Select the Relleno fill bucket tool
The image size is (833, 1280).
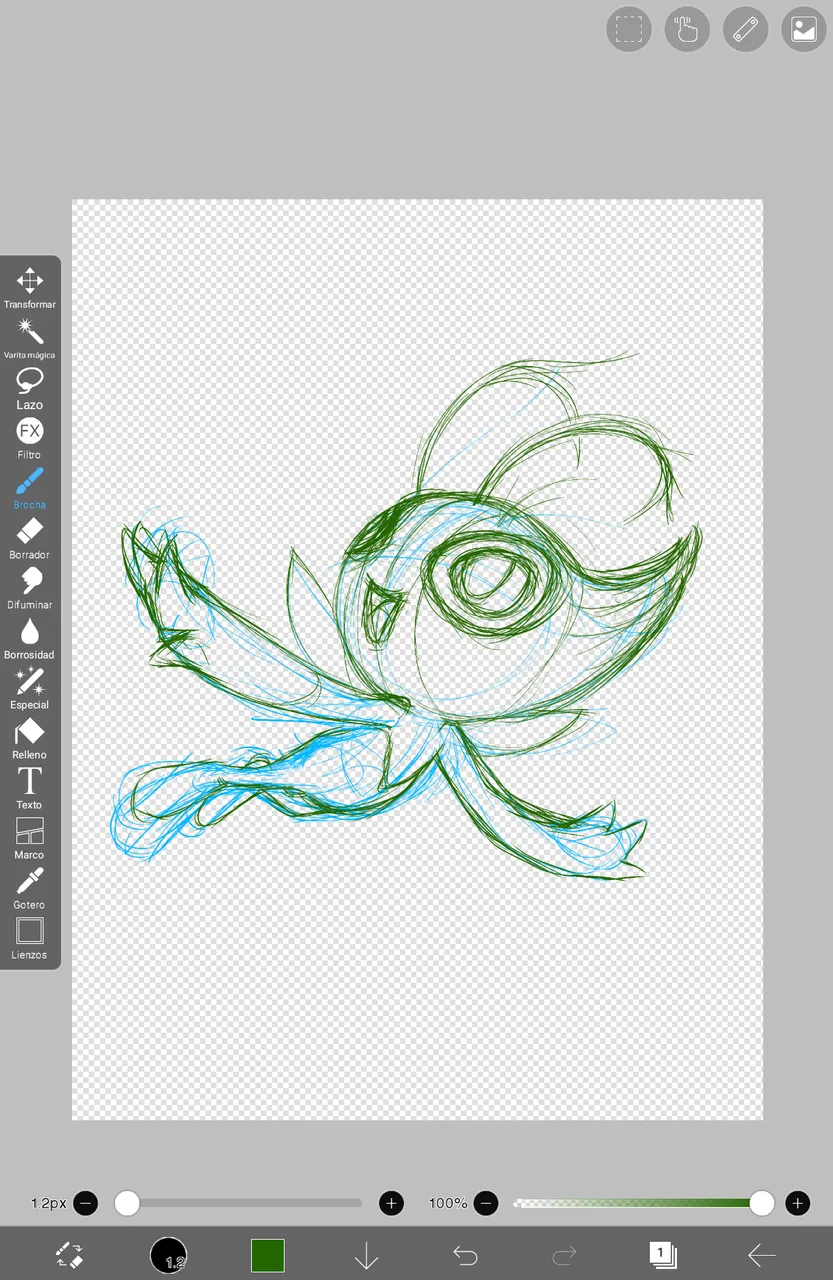(30, 738)
